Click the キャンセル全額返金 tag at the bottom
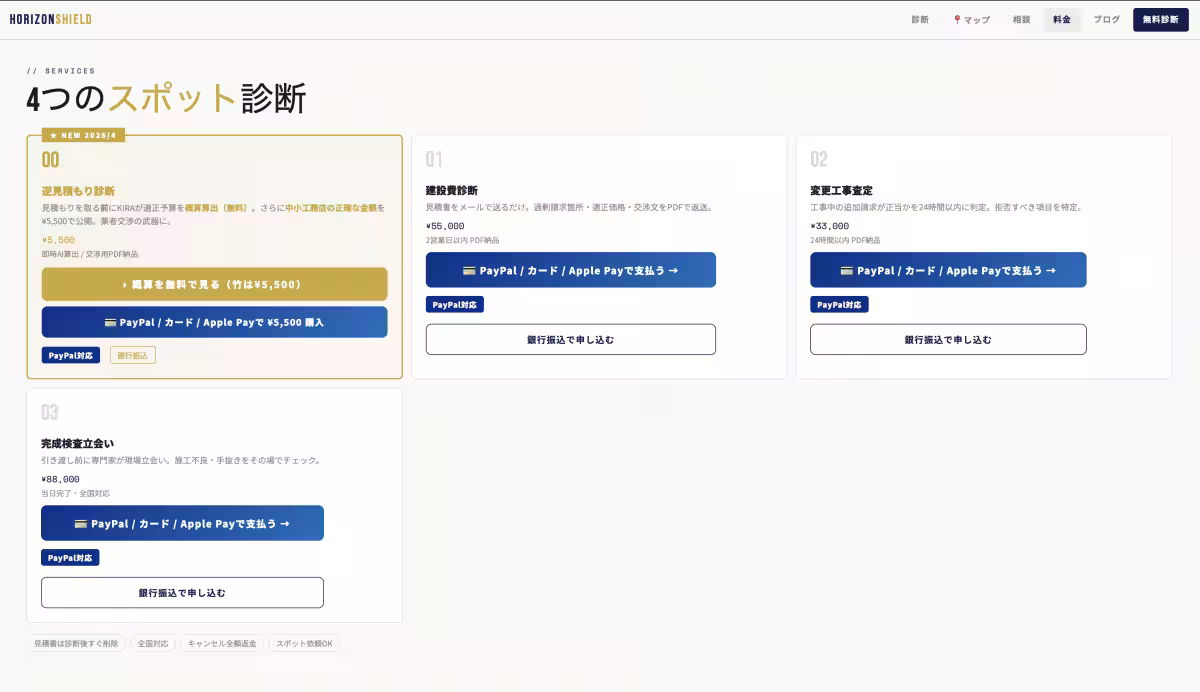Screen dimensions: 1200x692 click(221, 643)
